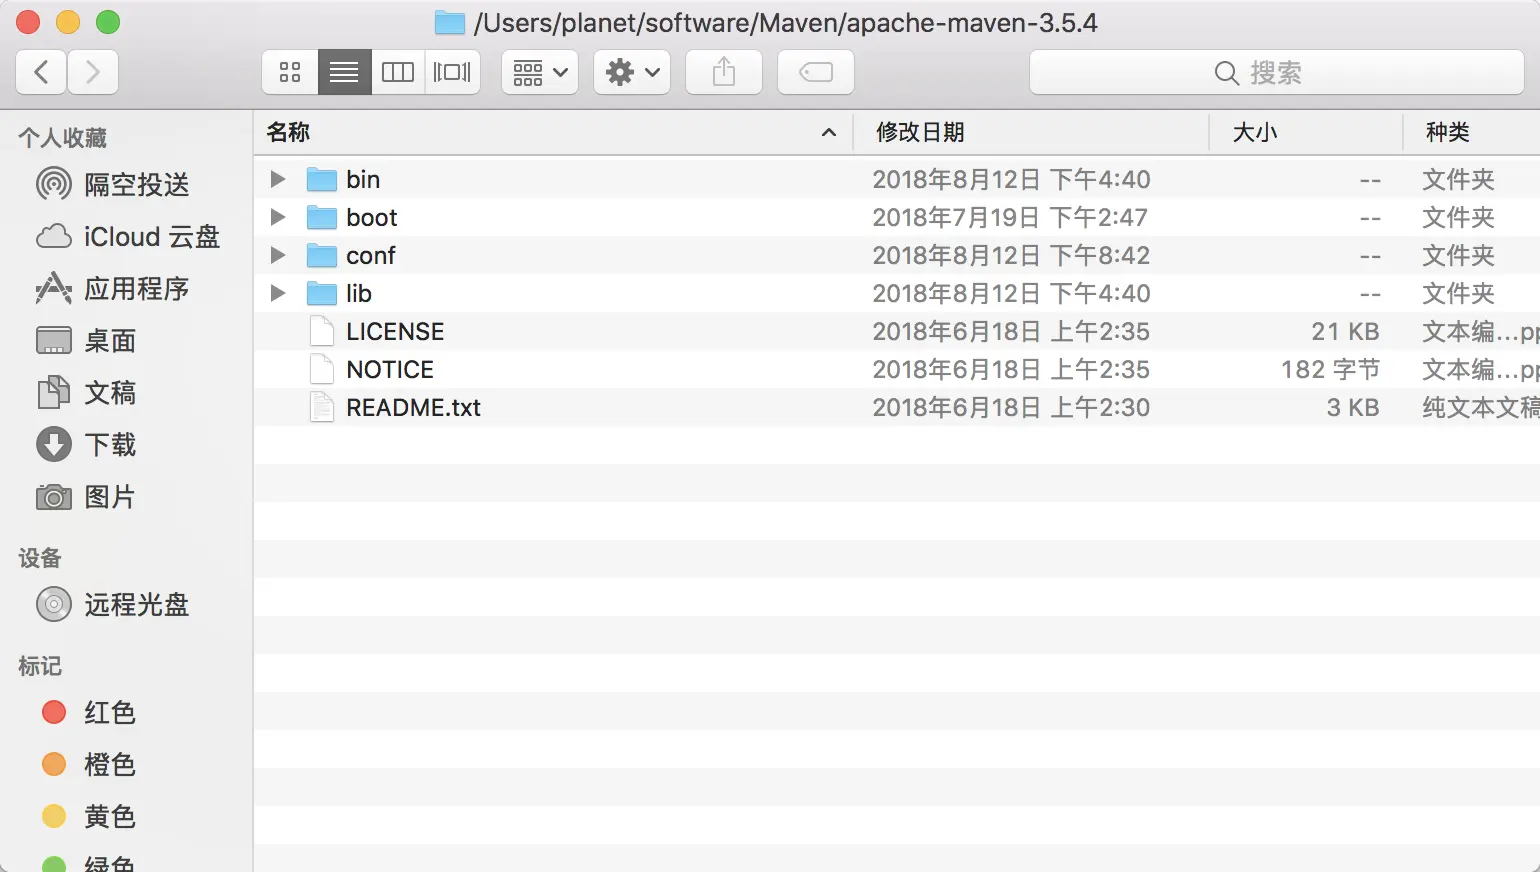
Task: Click the 21 KB size of LICENSE
Action: (1345, 331)
